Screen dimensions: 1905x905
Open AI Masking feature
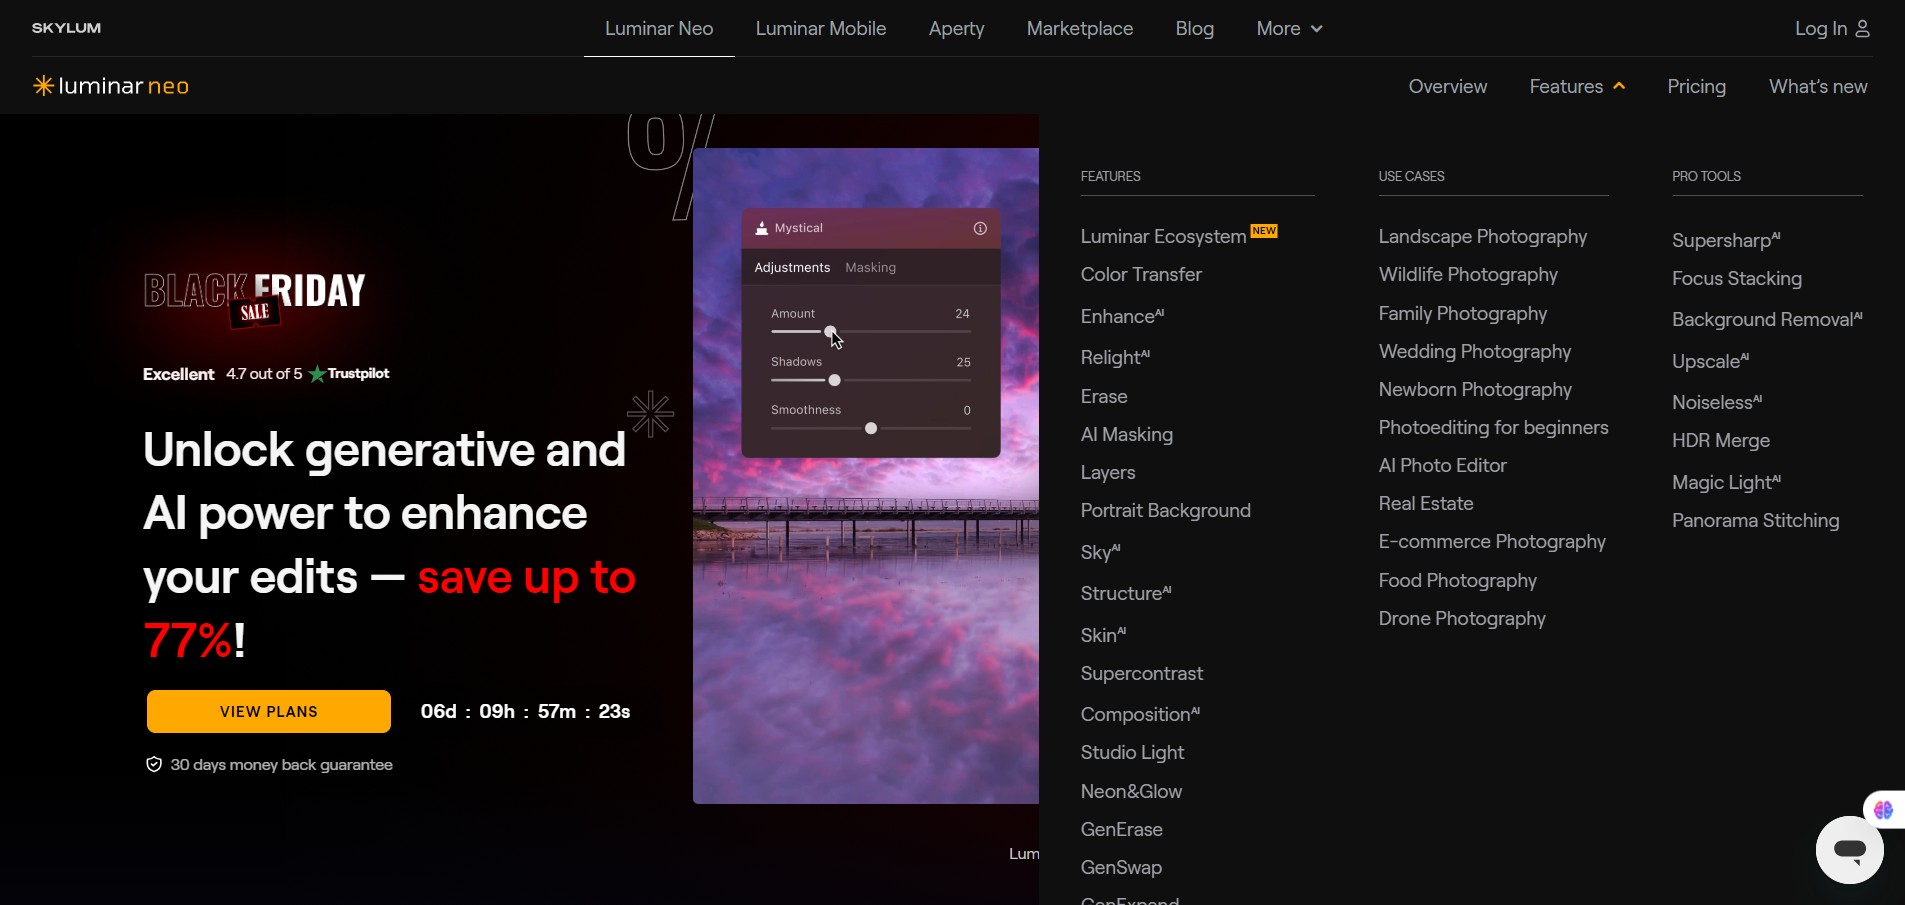[1127, 435]
